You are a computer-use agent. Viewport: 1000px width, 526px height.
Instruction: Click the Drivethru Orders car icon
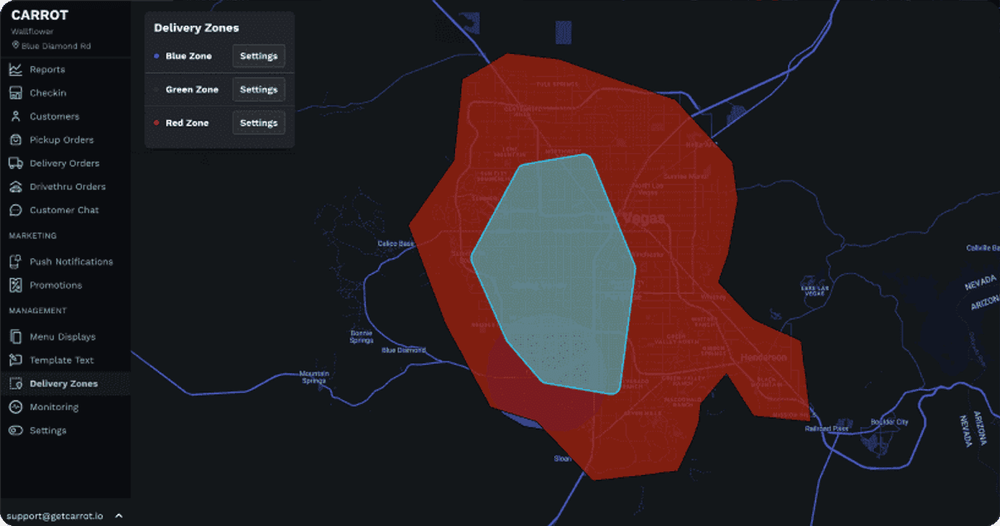coord(16,187)
